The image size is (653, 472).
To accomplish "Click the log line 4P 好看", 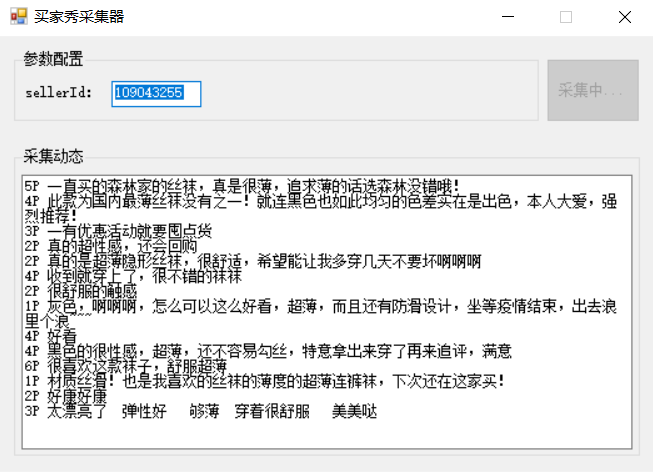I will tap(51, 336).
